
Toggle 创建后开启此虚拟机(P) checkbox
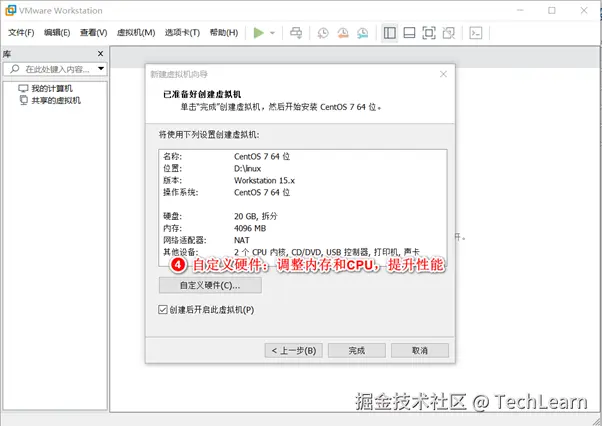[163, 309]
